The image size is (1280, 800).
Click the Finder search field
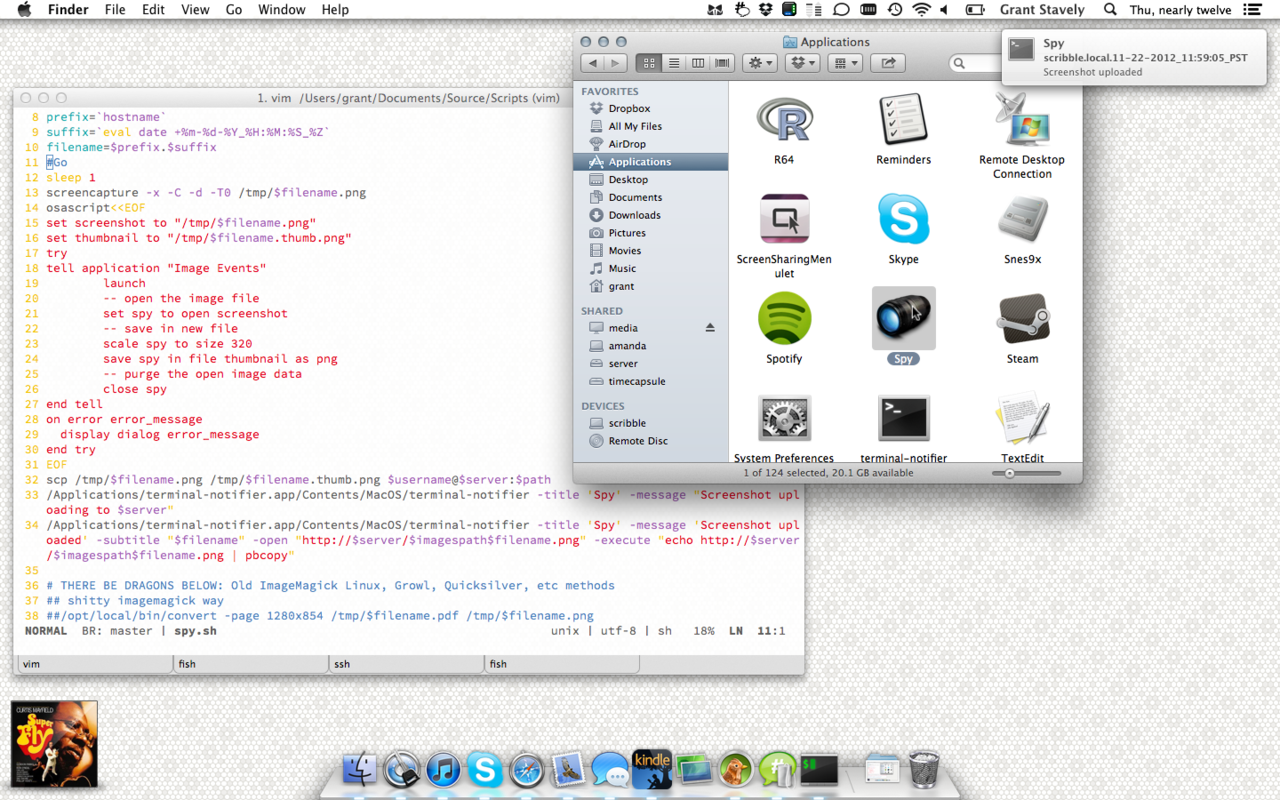[975, 63]
